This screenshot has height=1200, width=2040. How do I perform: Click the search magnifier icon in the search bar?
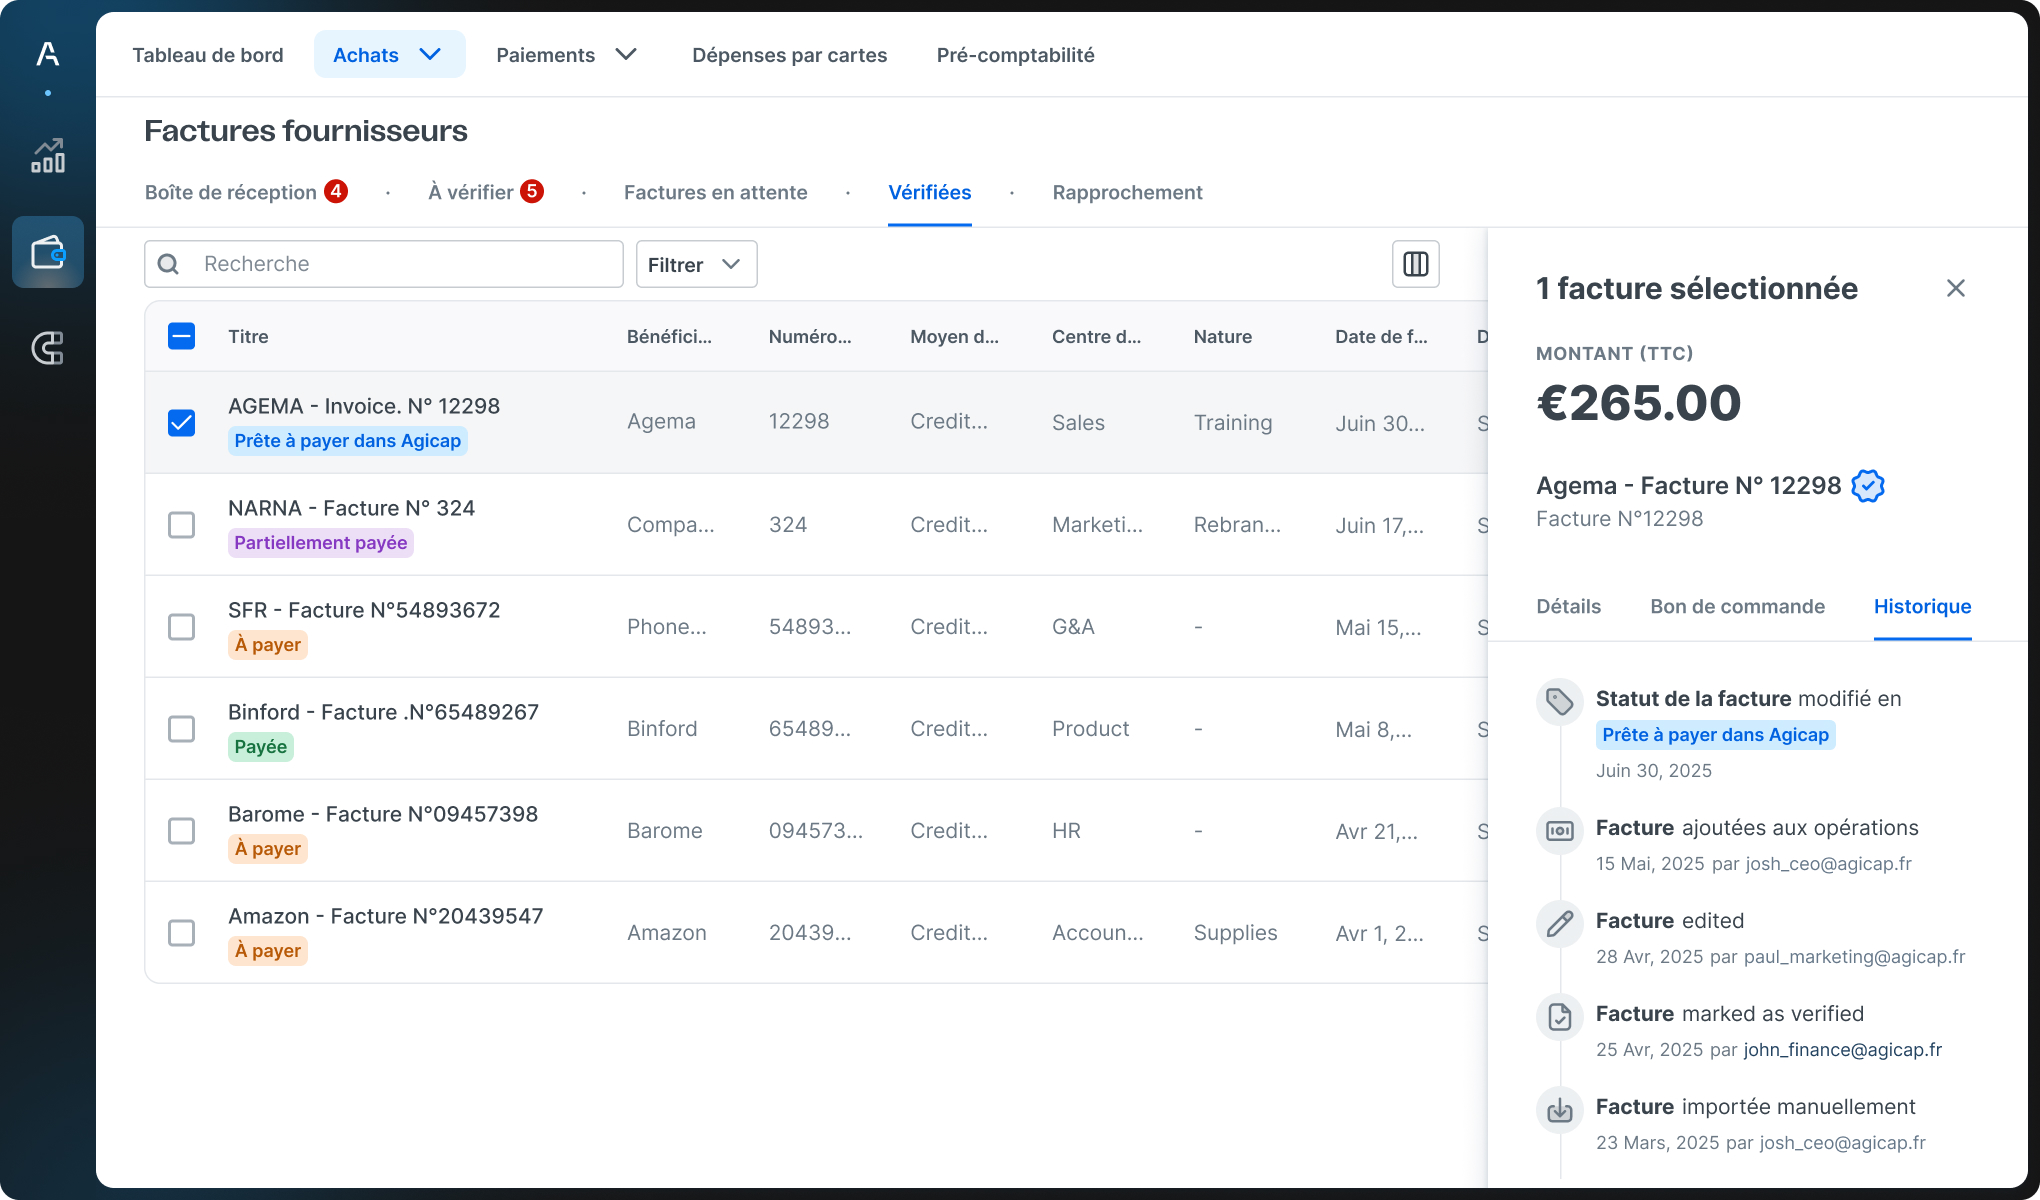pyautogui.click(x=168, y=263)
